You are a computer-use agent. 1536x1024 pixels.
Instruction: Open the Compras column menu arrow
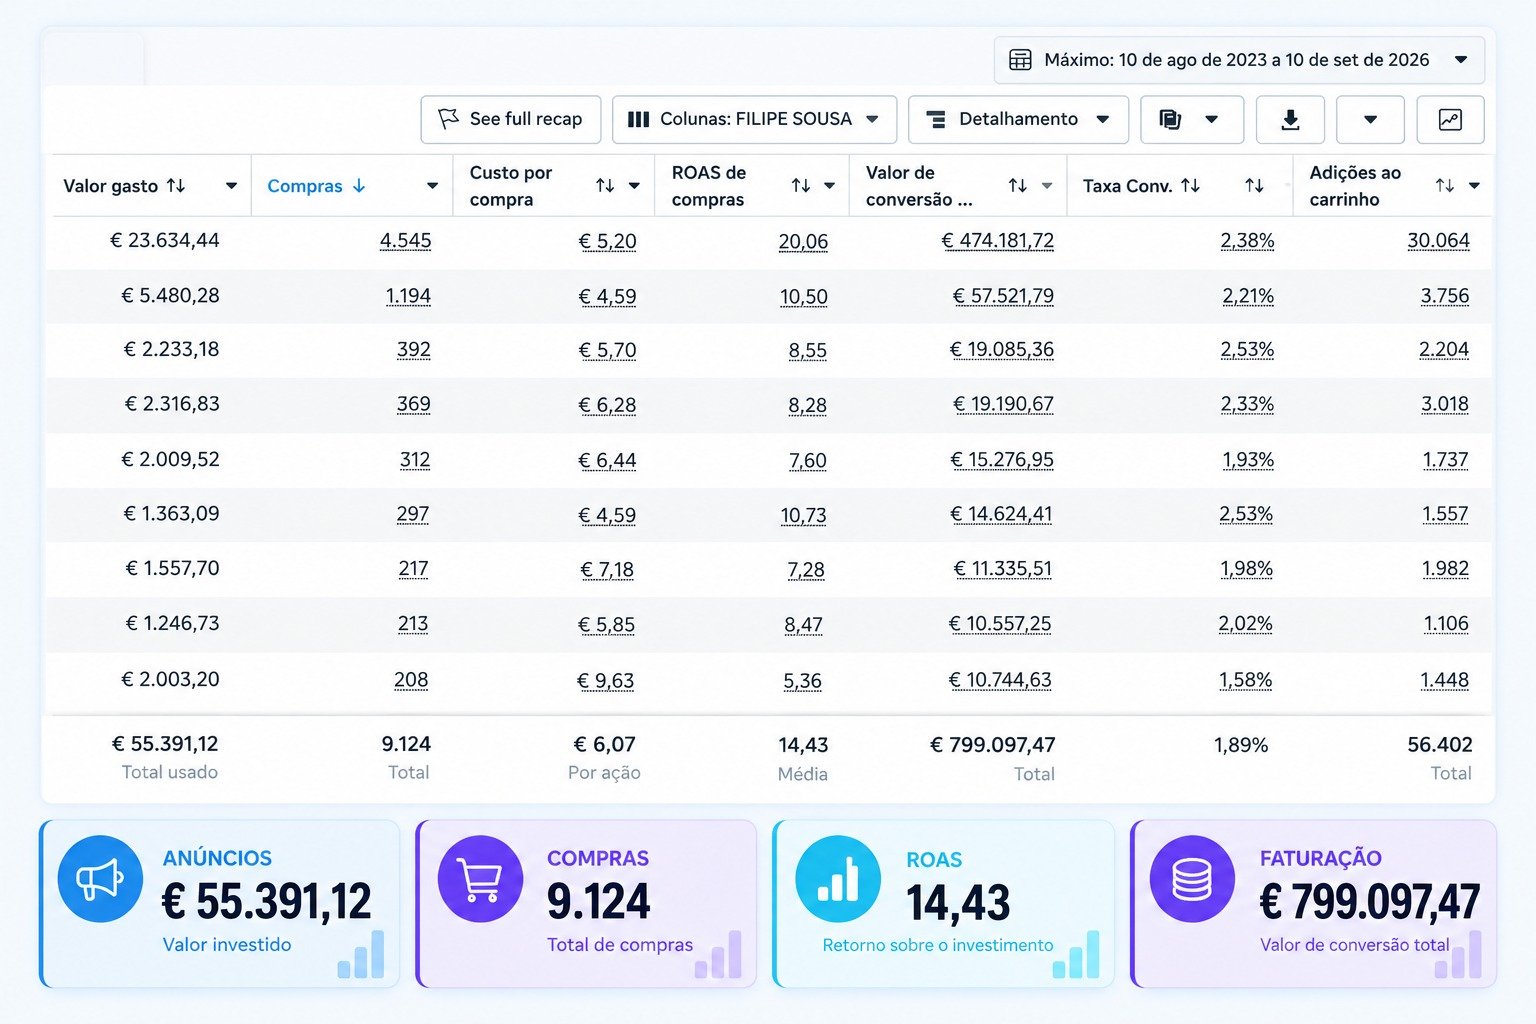[x=432, y=186]
